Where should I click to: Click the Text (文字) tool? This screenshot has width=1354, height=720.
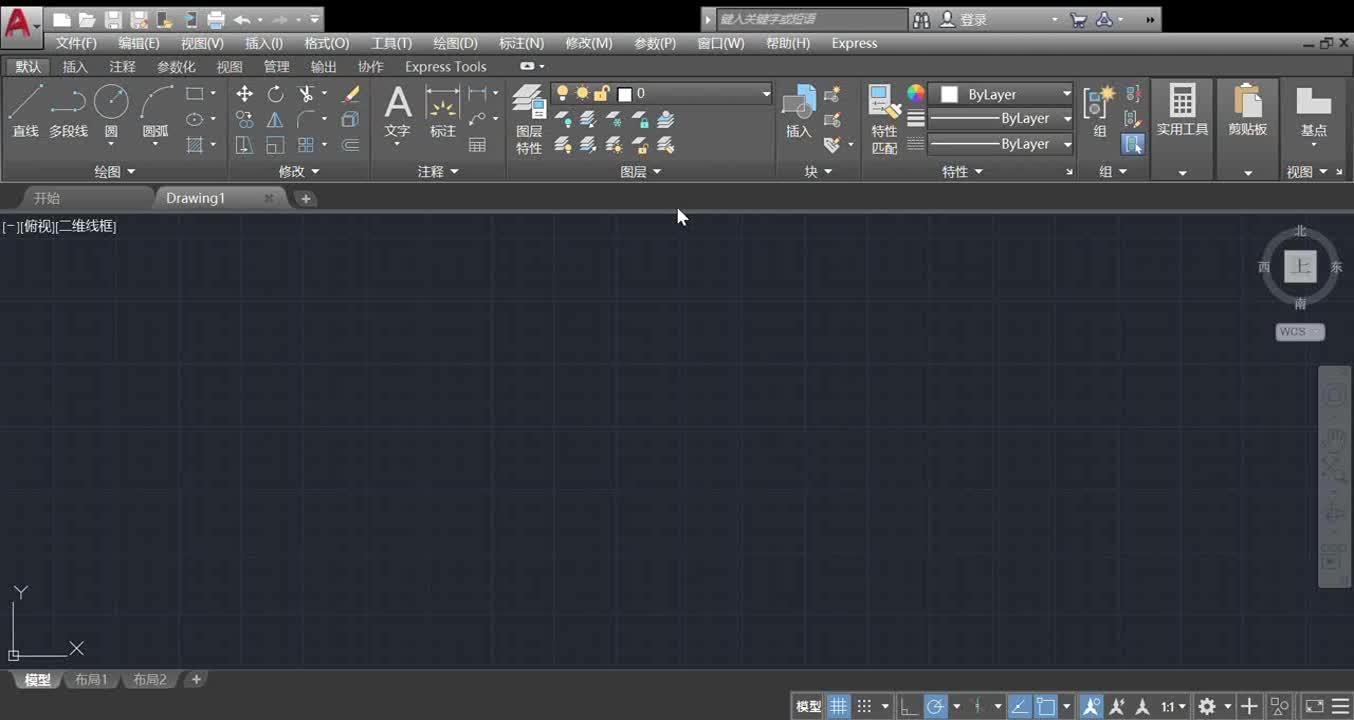pyautogui.click(x=397, y=110)
